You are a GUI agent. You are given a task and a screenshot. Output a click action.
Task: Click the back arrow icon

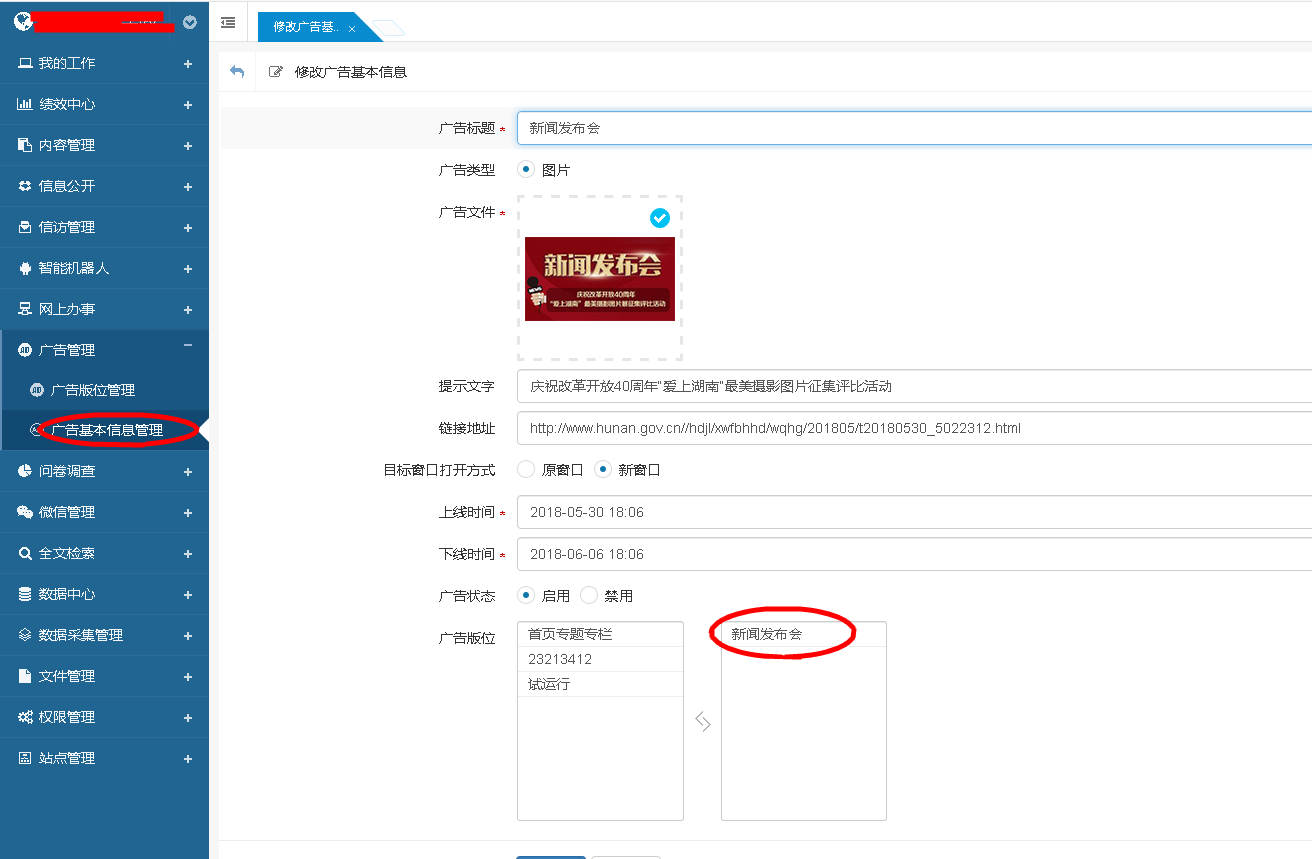click(x=237, y=71)
